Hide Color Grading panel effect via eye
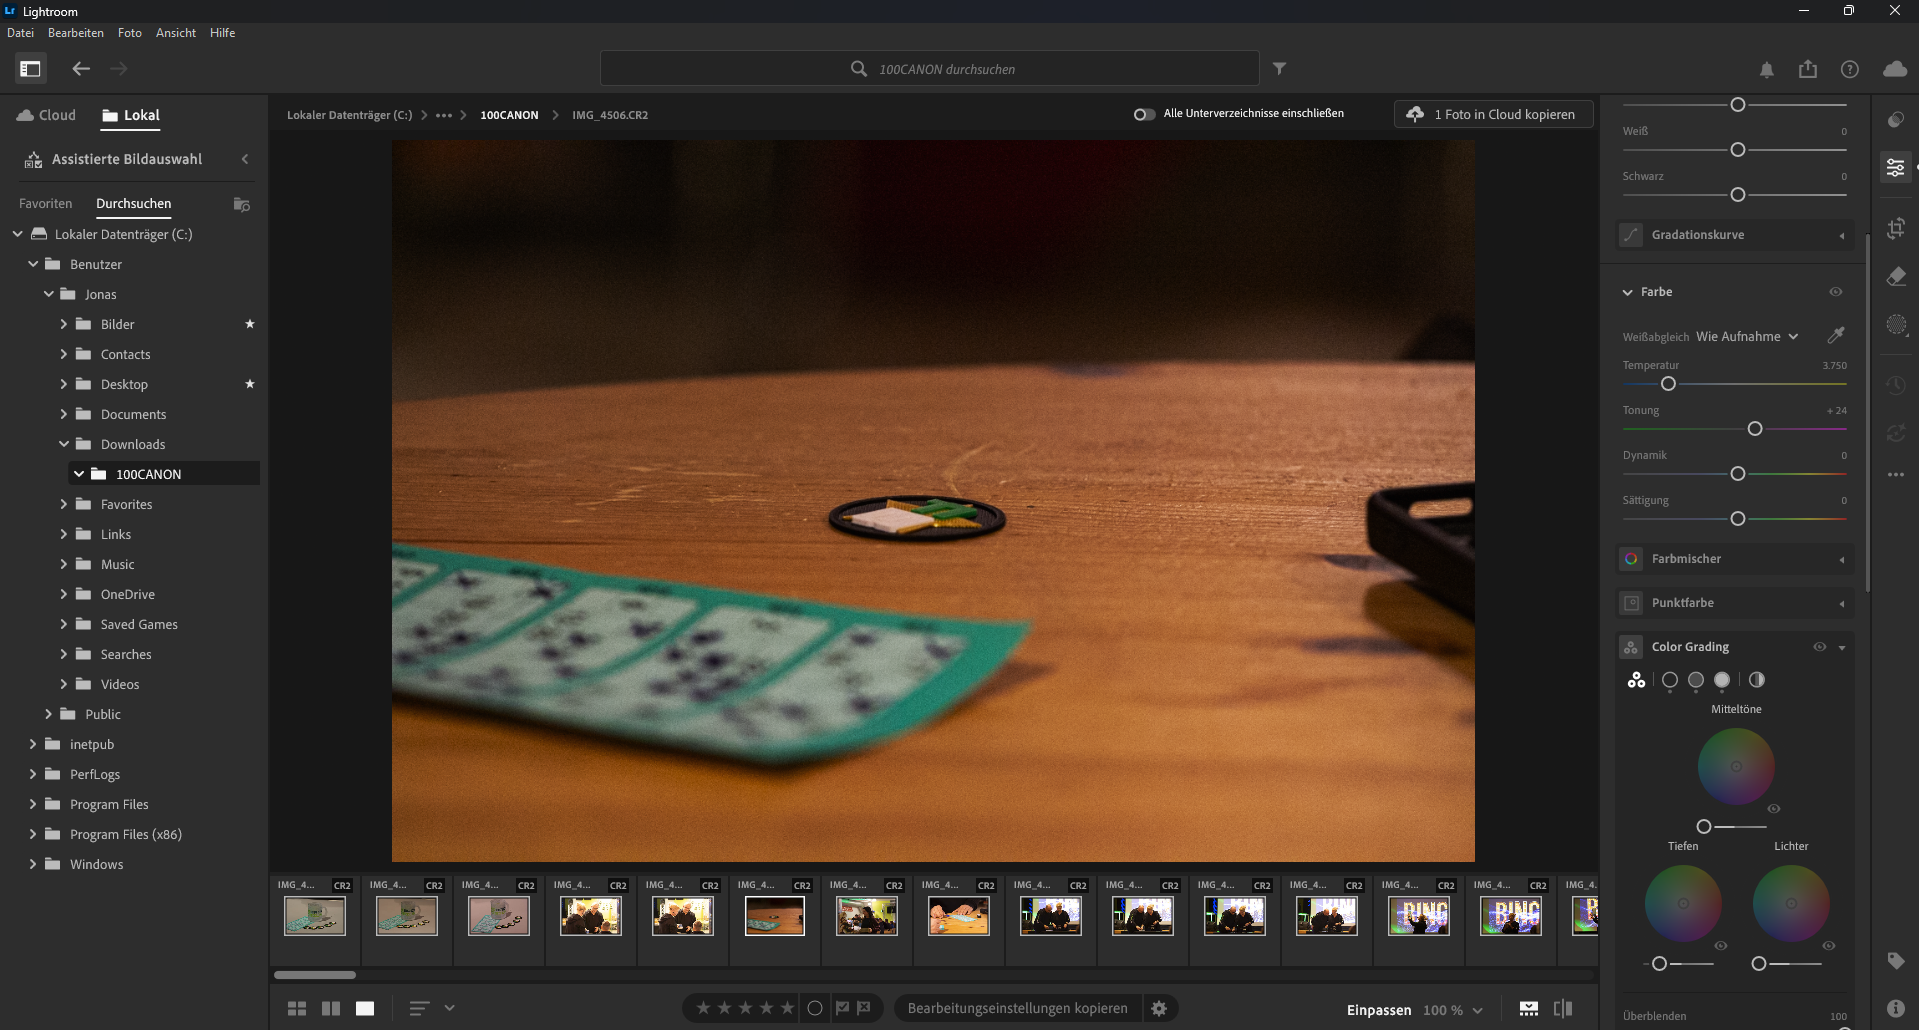Viewport: 1919px width, 1030px height. click(x=1819, y=647)
